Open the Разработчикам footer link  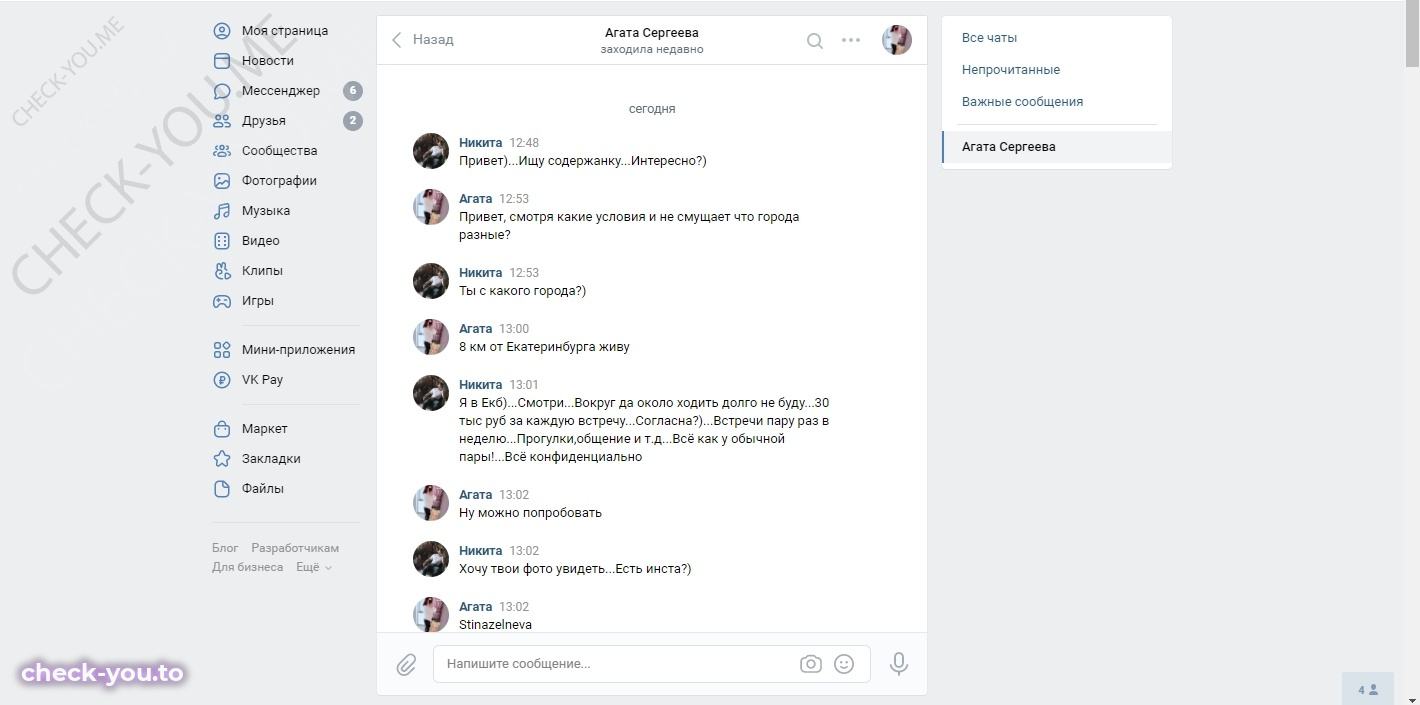[x=295, y=548]
